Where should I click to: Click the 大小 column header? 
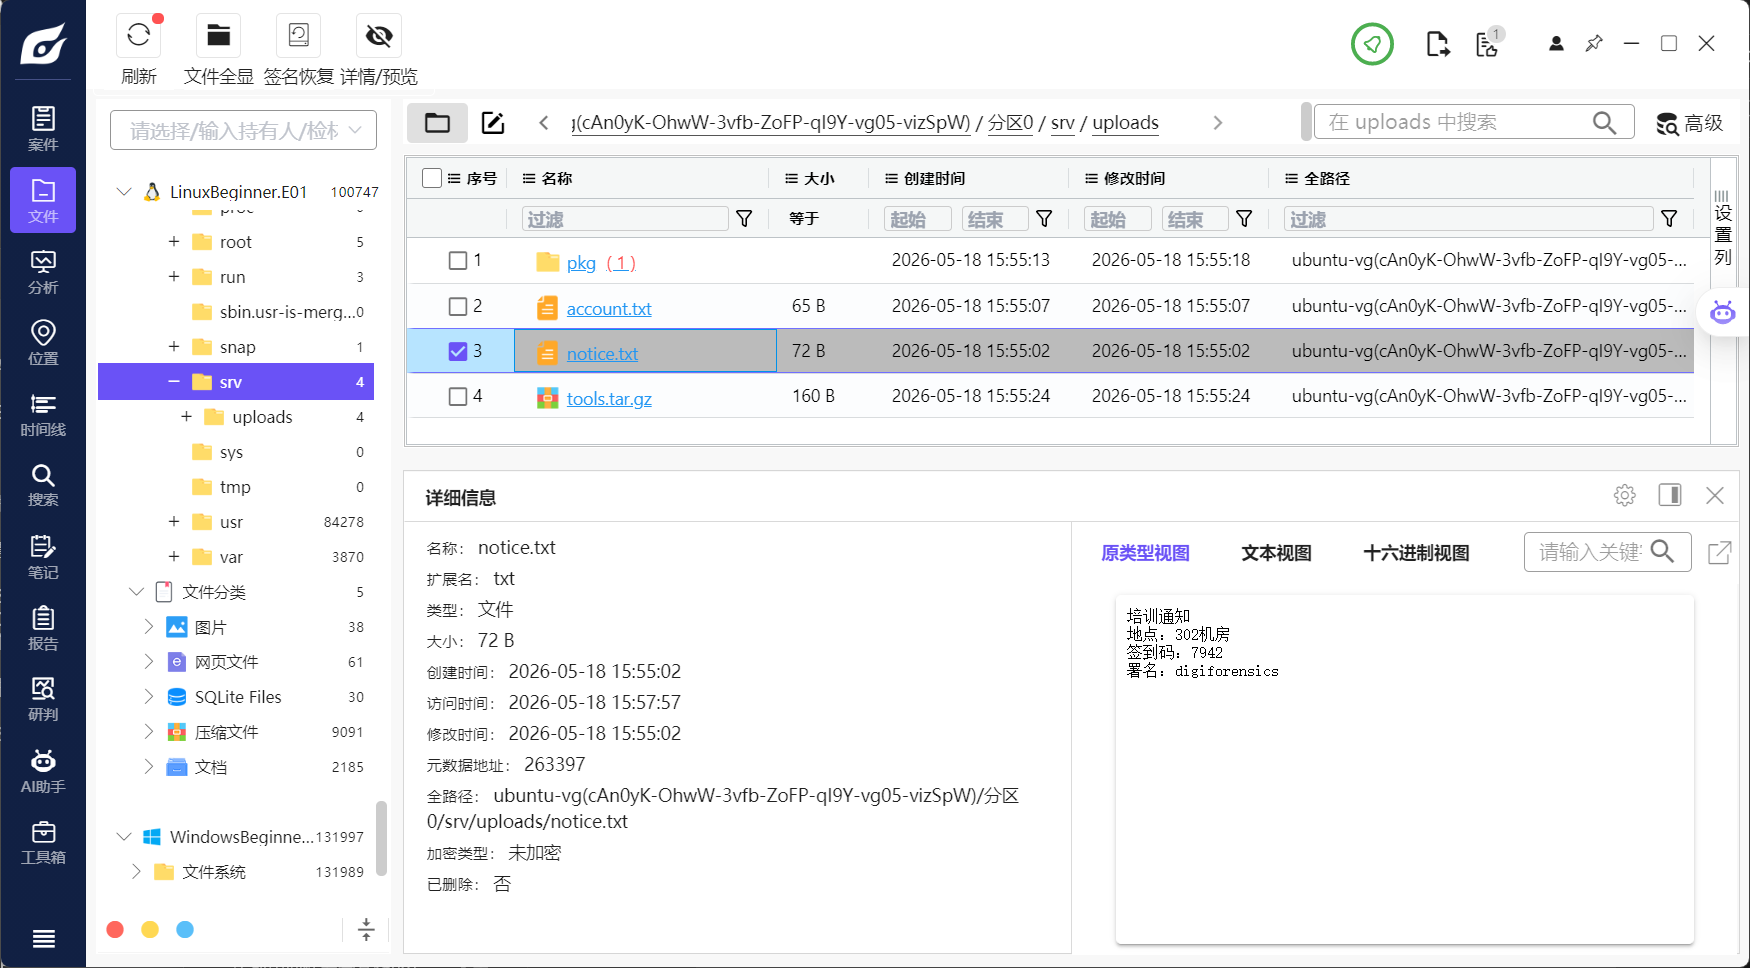819,178
